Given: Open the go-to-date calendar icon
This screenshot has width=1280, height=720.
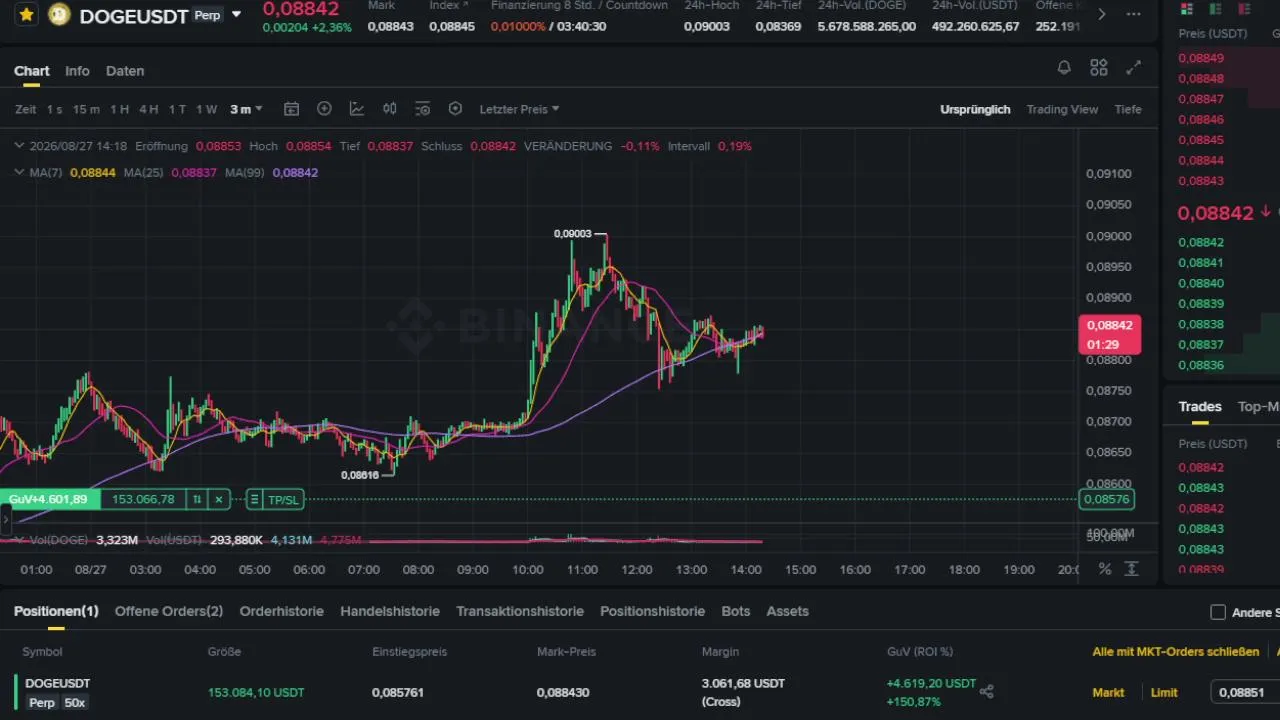Looking at the screenshot, I should tap(291, 109).
